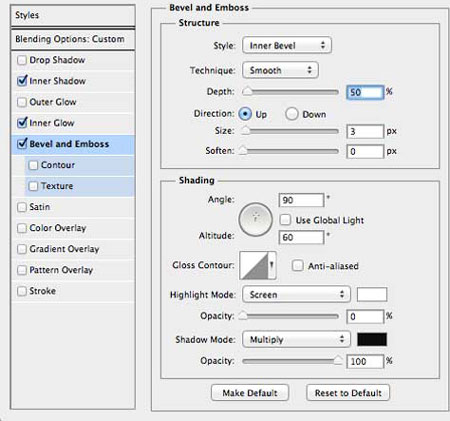Click the Angle and Altitude dial
The width and height of the screenshot is (450, 421).
pos(255,219)
